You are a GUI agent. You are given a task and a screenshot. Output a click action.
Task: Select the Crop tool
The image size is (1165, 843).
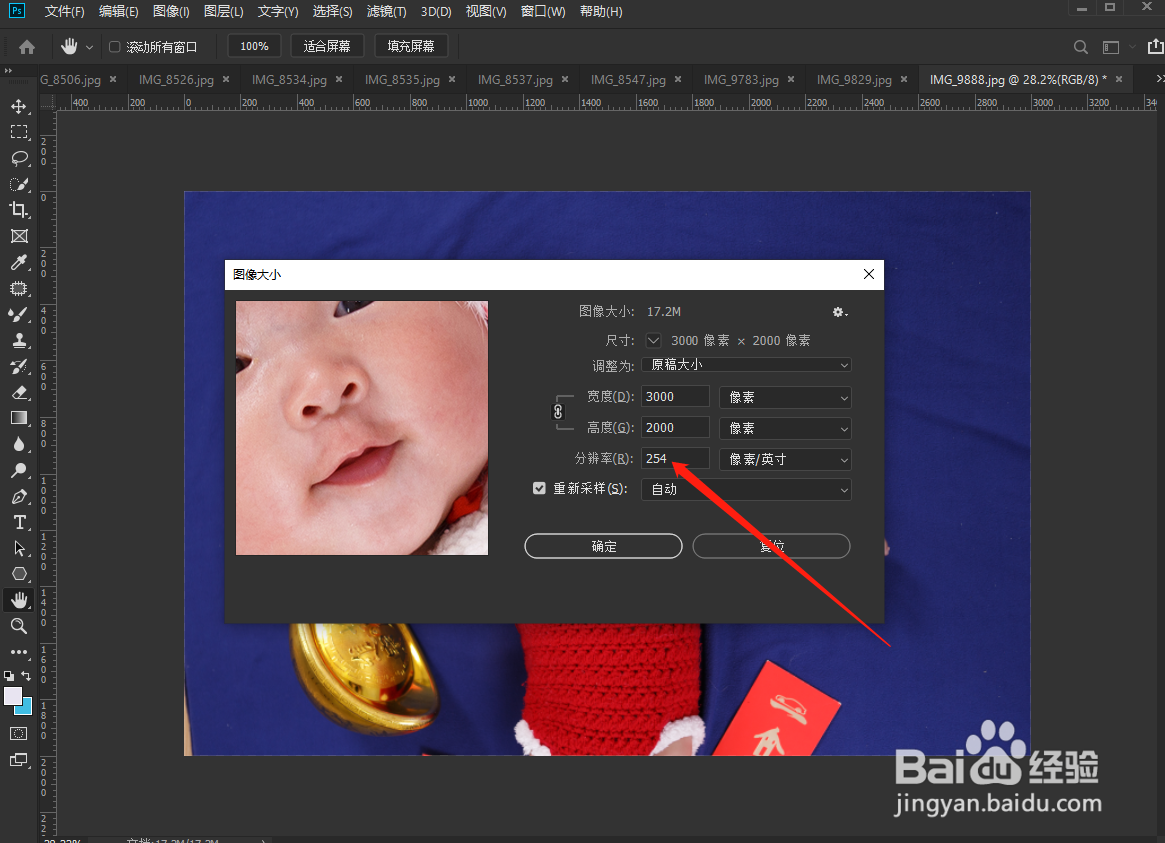pos(19,210)
